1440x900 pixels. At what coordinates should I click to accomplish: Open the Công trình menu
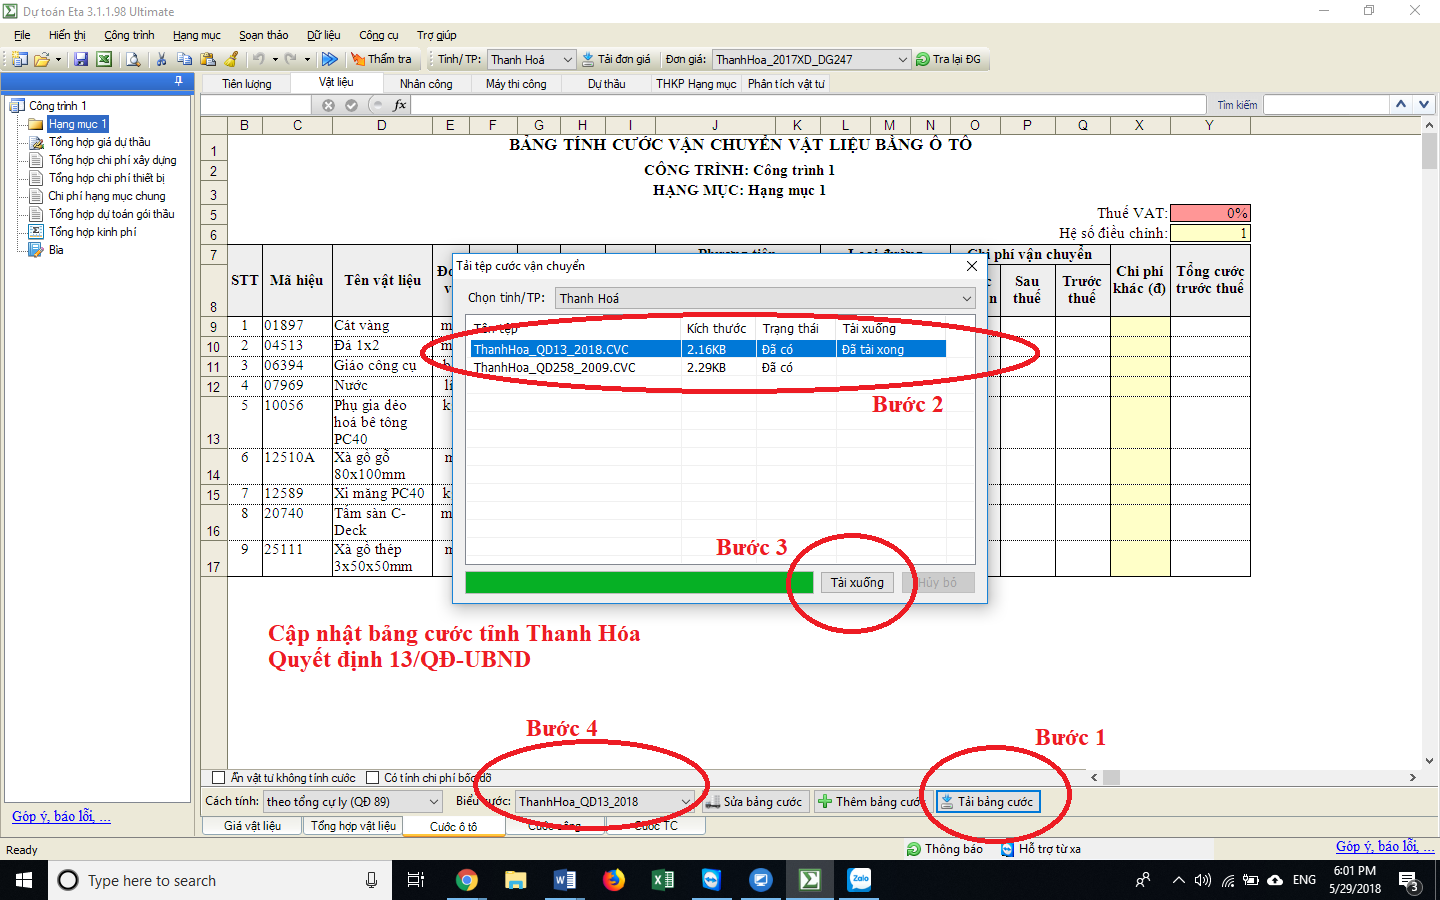point(129,35)
